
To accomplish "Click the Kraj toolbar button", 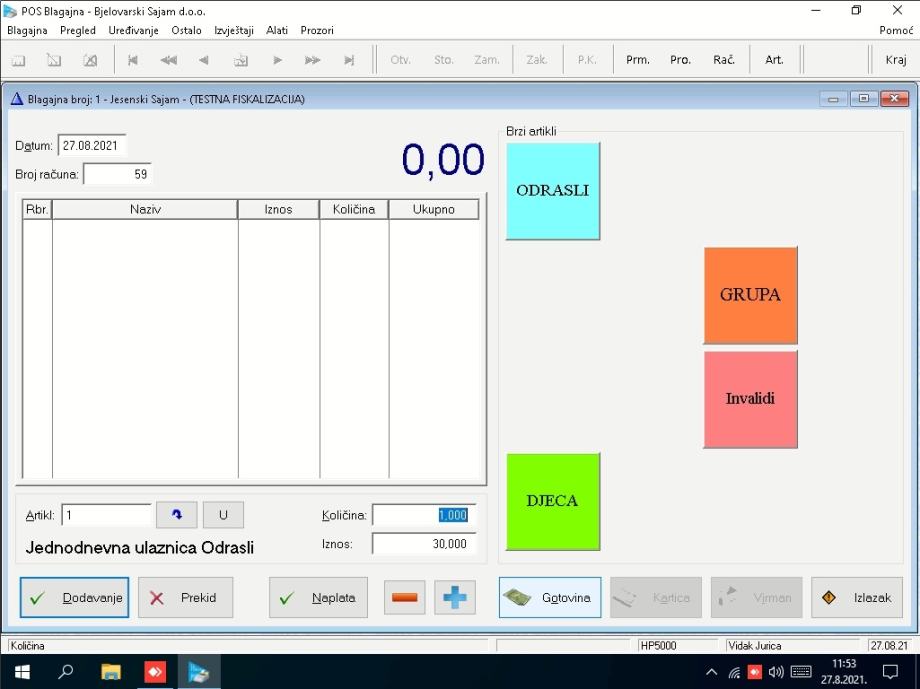I will (896, 60).
